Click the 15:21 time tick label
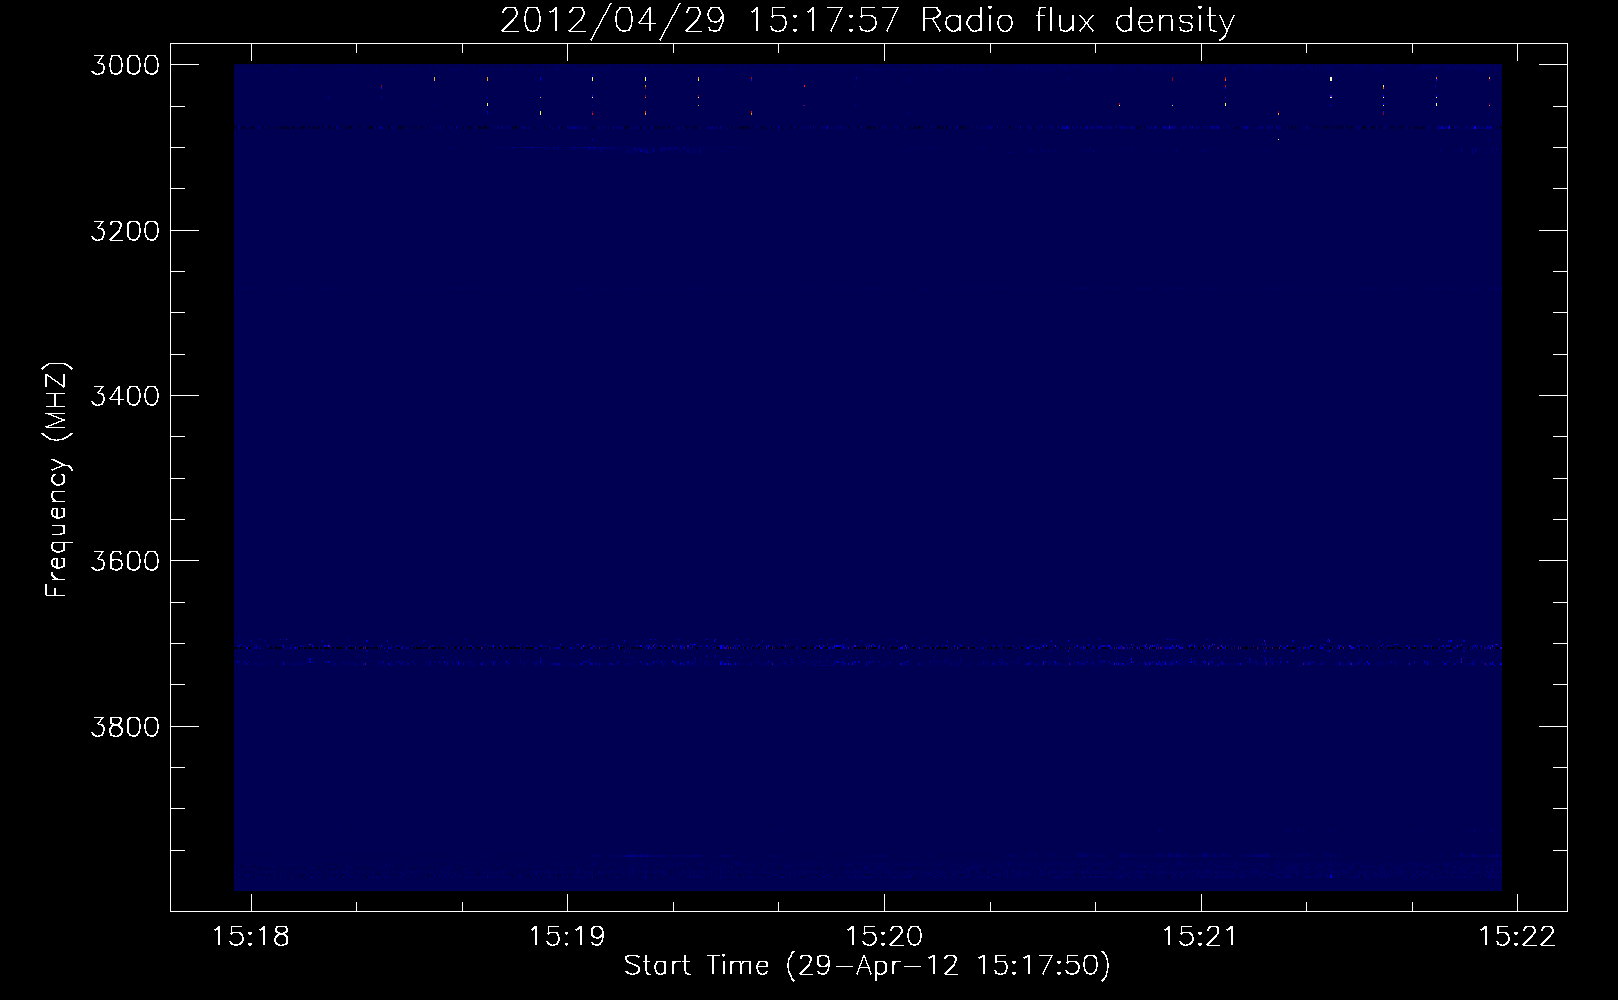 1200,937
